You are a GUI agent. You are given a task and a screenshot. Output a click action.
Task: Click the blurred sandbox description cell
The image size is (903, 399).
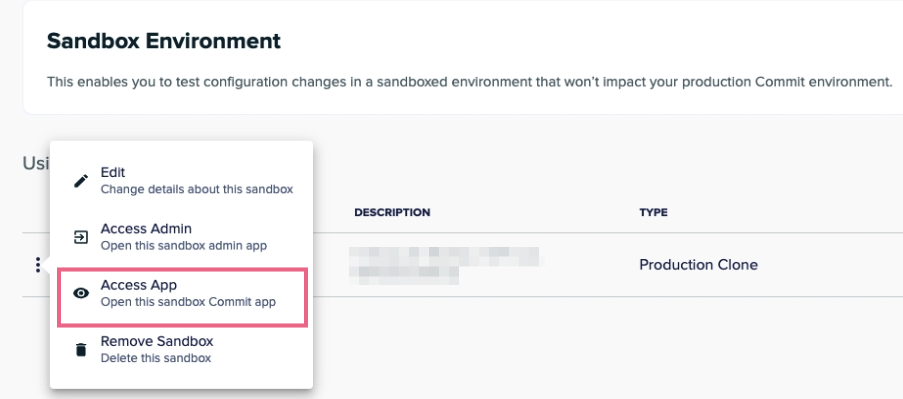tap(447, 265)
